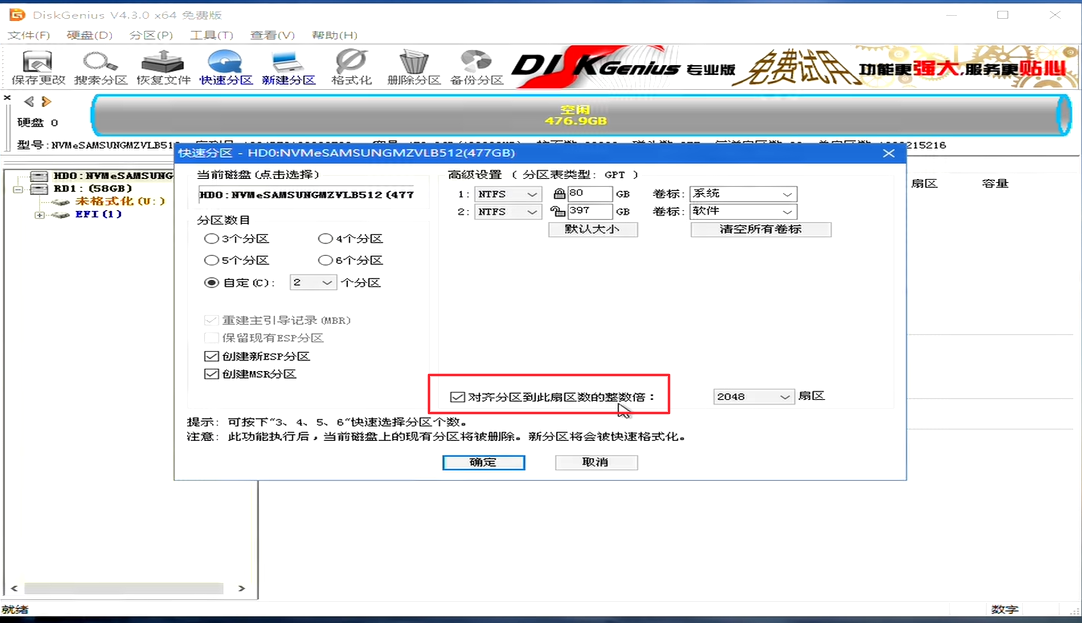Select RD1: (58GB) in the disk tree
Viewport: 1082px width, 623px height.
[x=92, y=188]
